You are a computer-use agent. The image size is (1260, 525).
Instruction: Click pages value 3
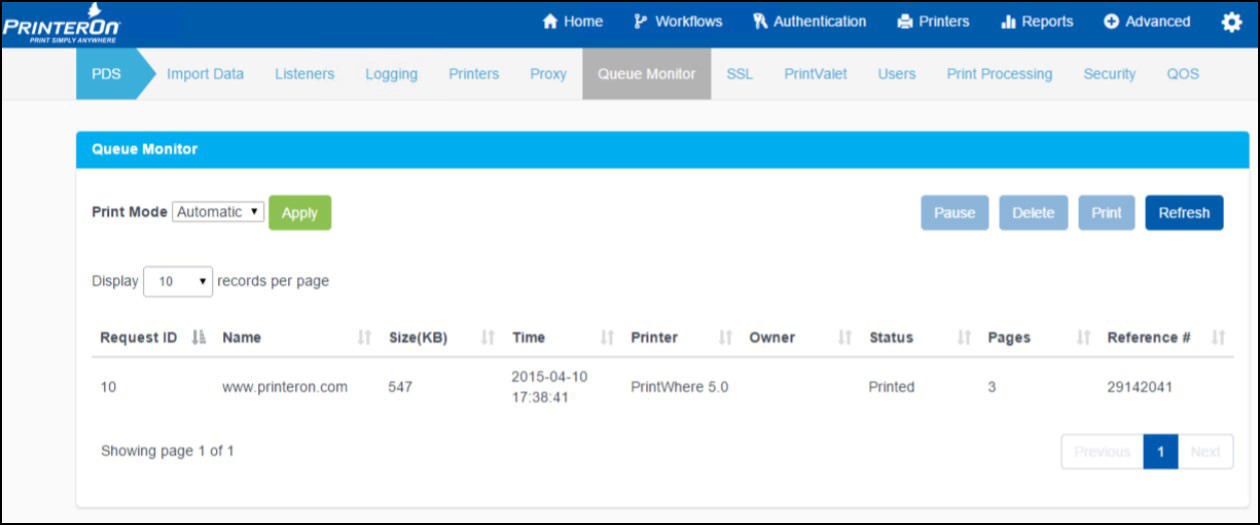click(992, 387)
